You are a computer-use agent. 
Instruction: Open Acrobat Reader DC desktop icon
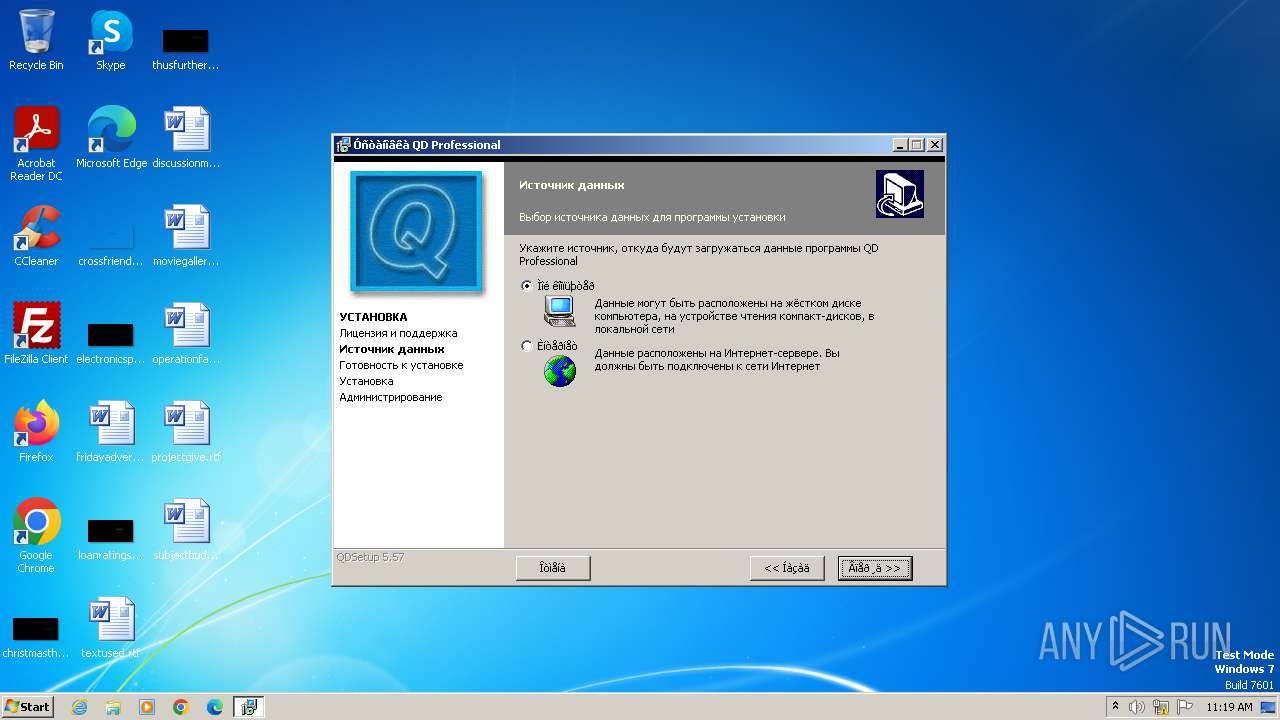click(36, 144)
